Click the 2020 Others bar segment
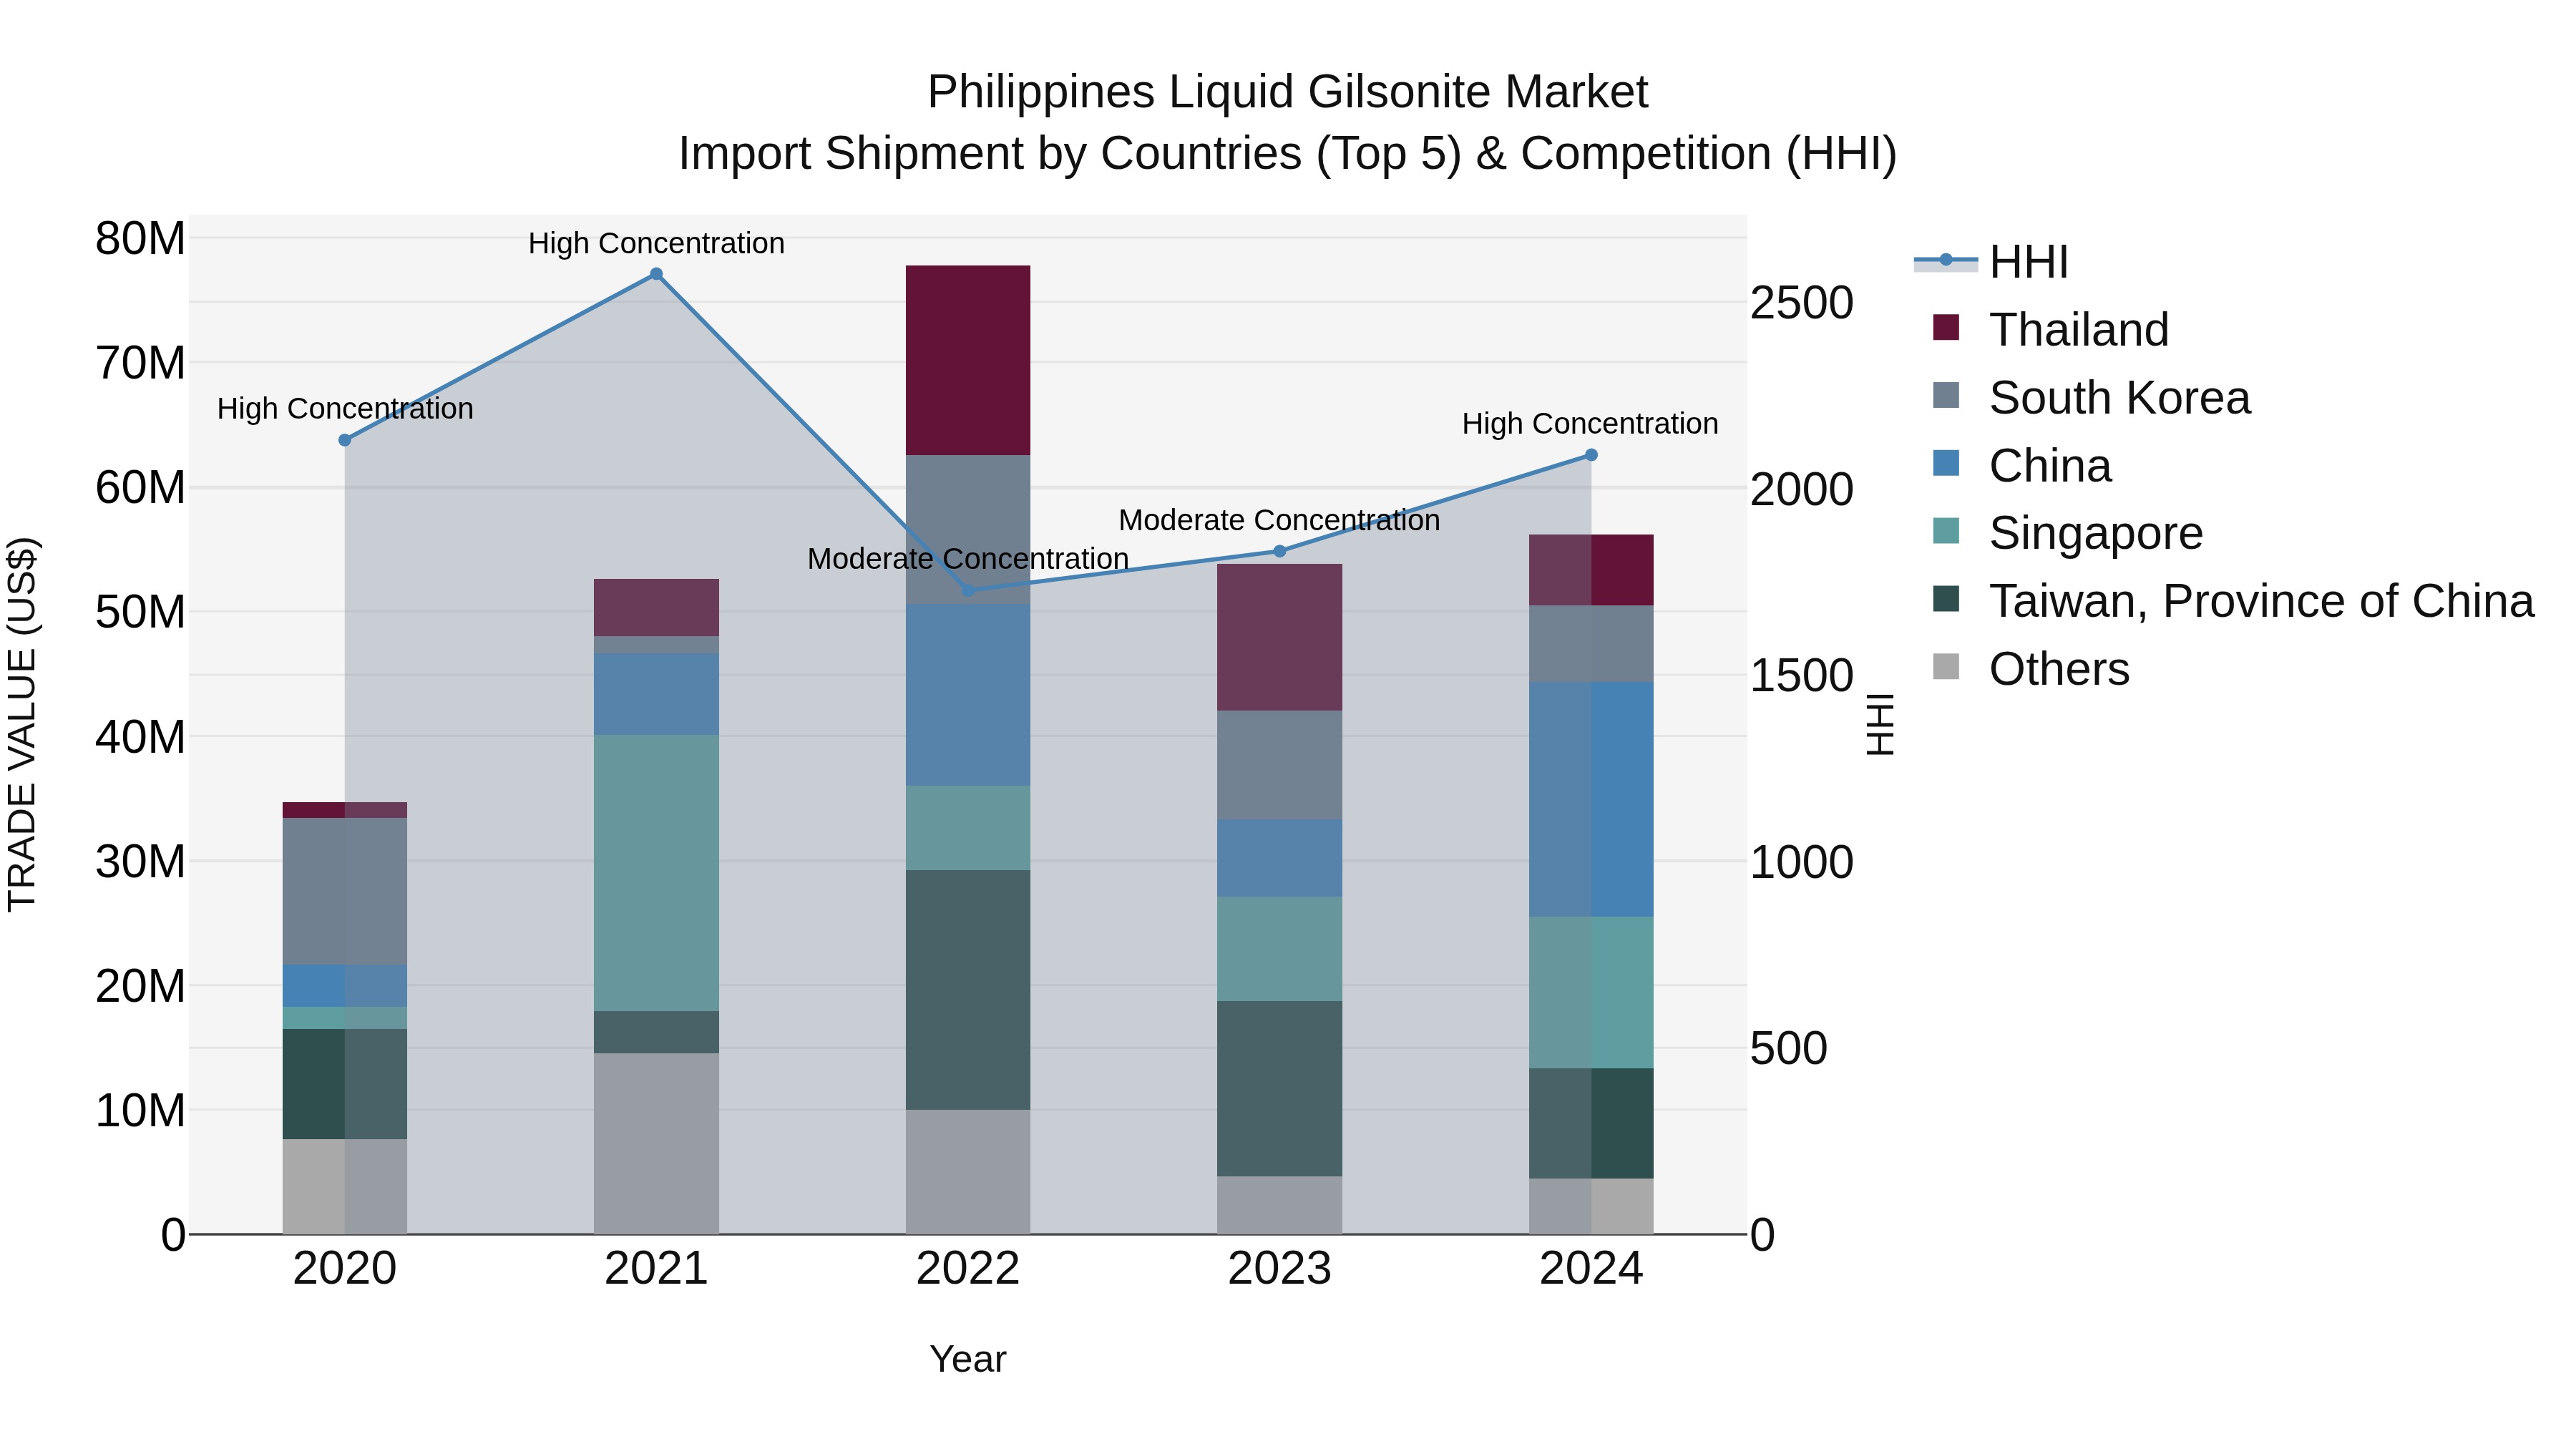Image resolution: width=2576 pixels, height=1449 pixels. coord(345,1187)
